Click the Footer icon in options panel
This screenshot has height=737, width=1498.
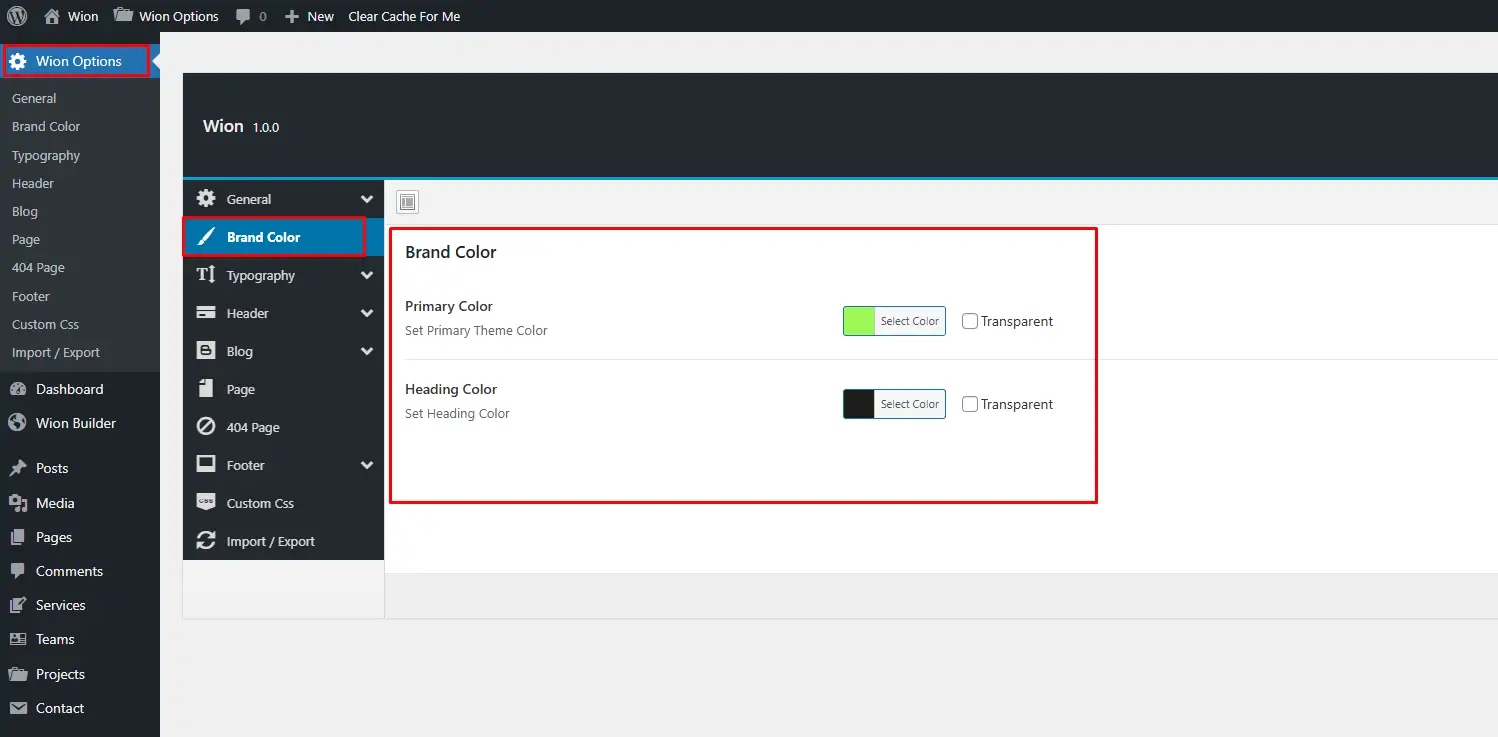206,465
